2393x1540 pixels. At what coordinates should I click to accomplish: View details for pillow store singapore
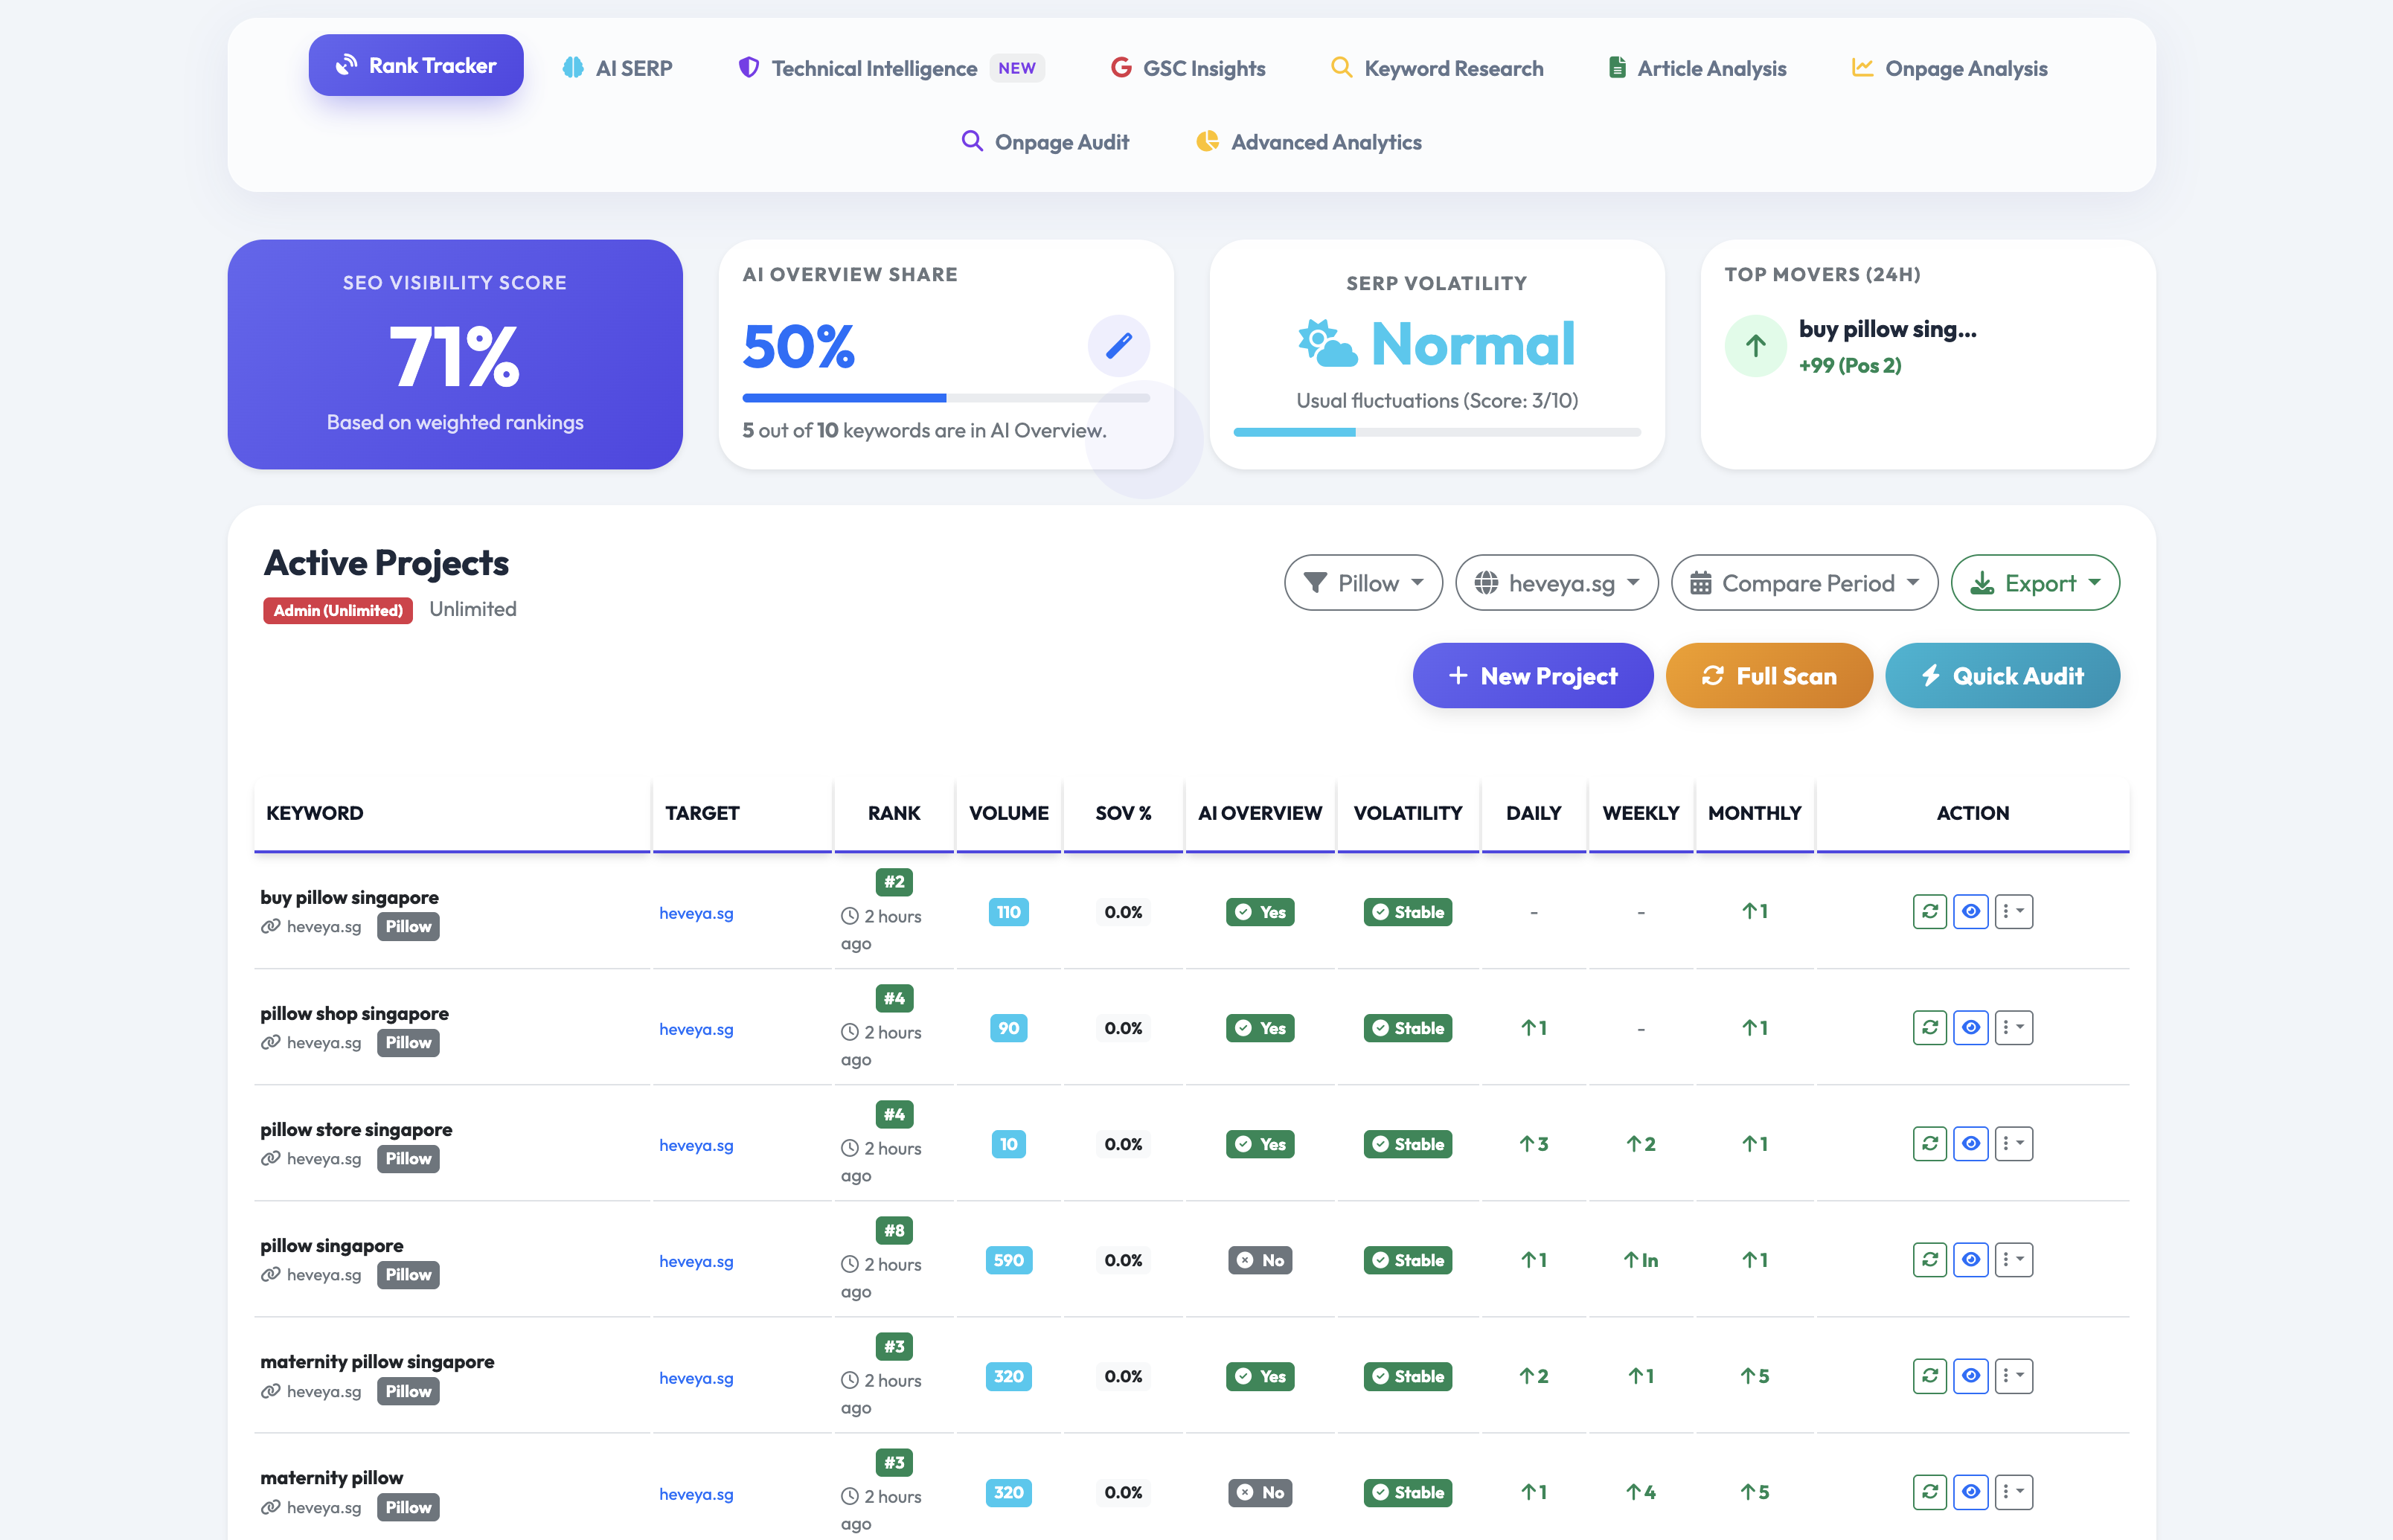tap(1971, 1144)
